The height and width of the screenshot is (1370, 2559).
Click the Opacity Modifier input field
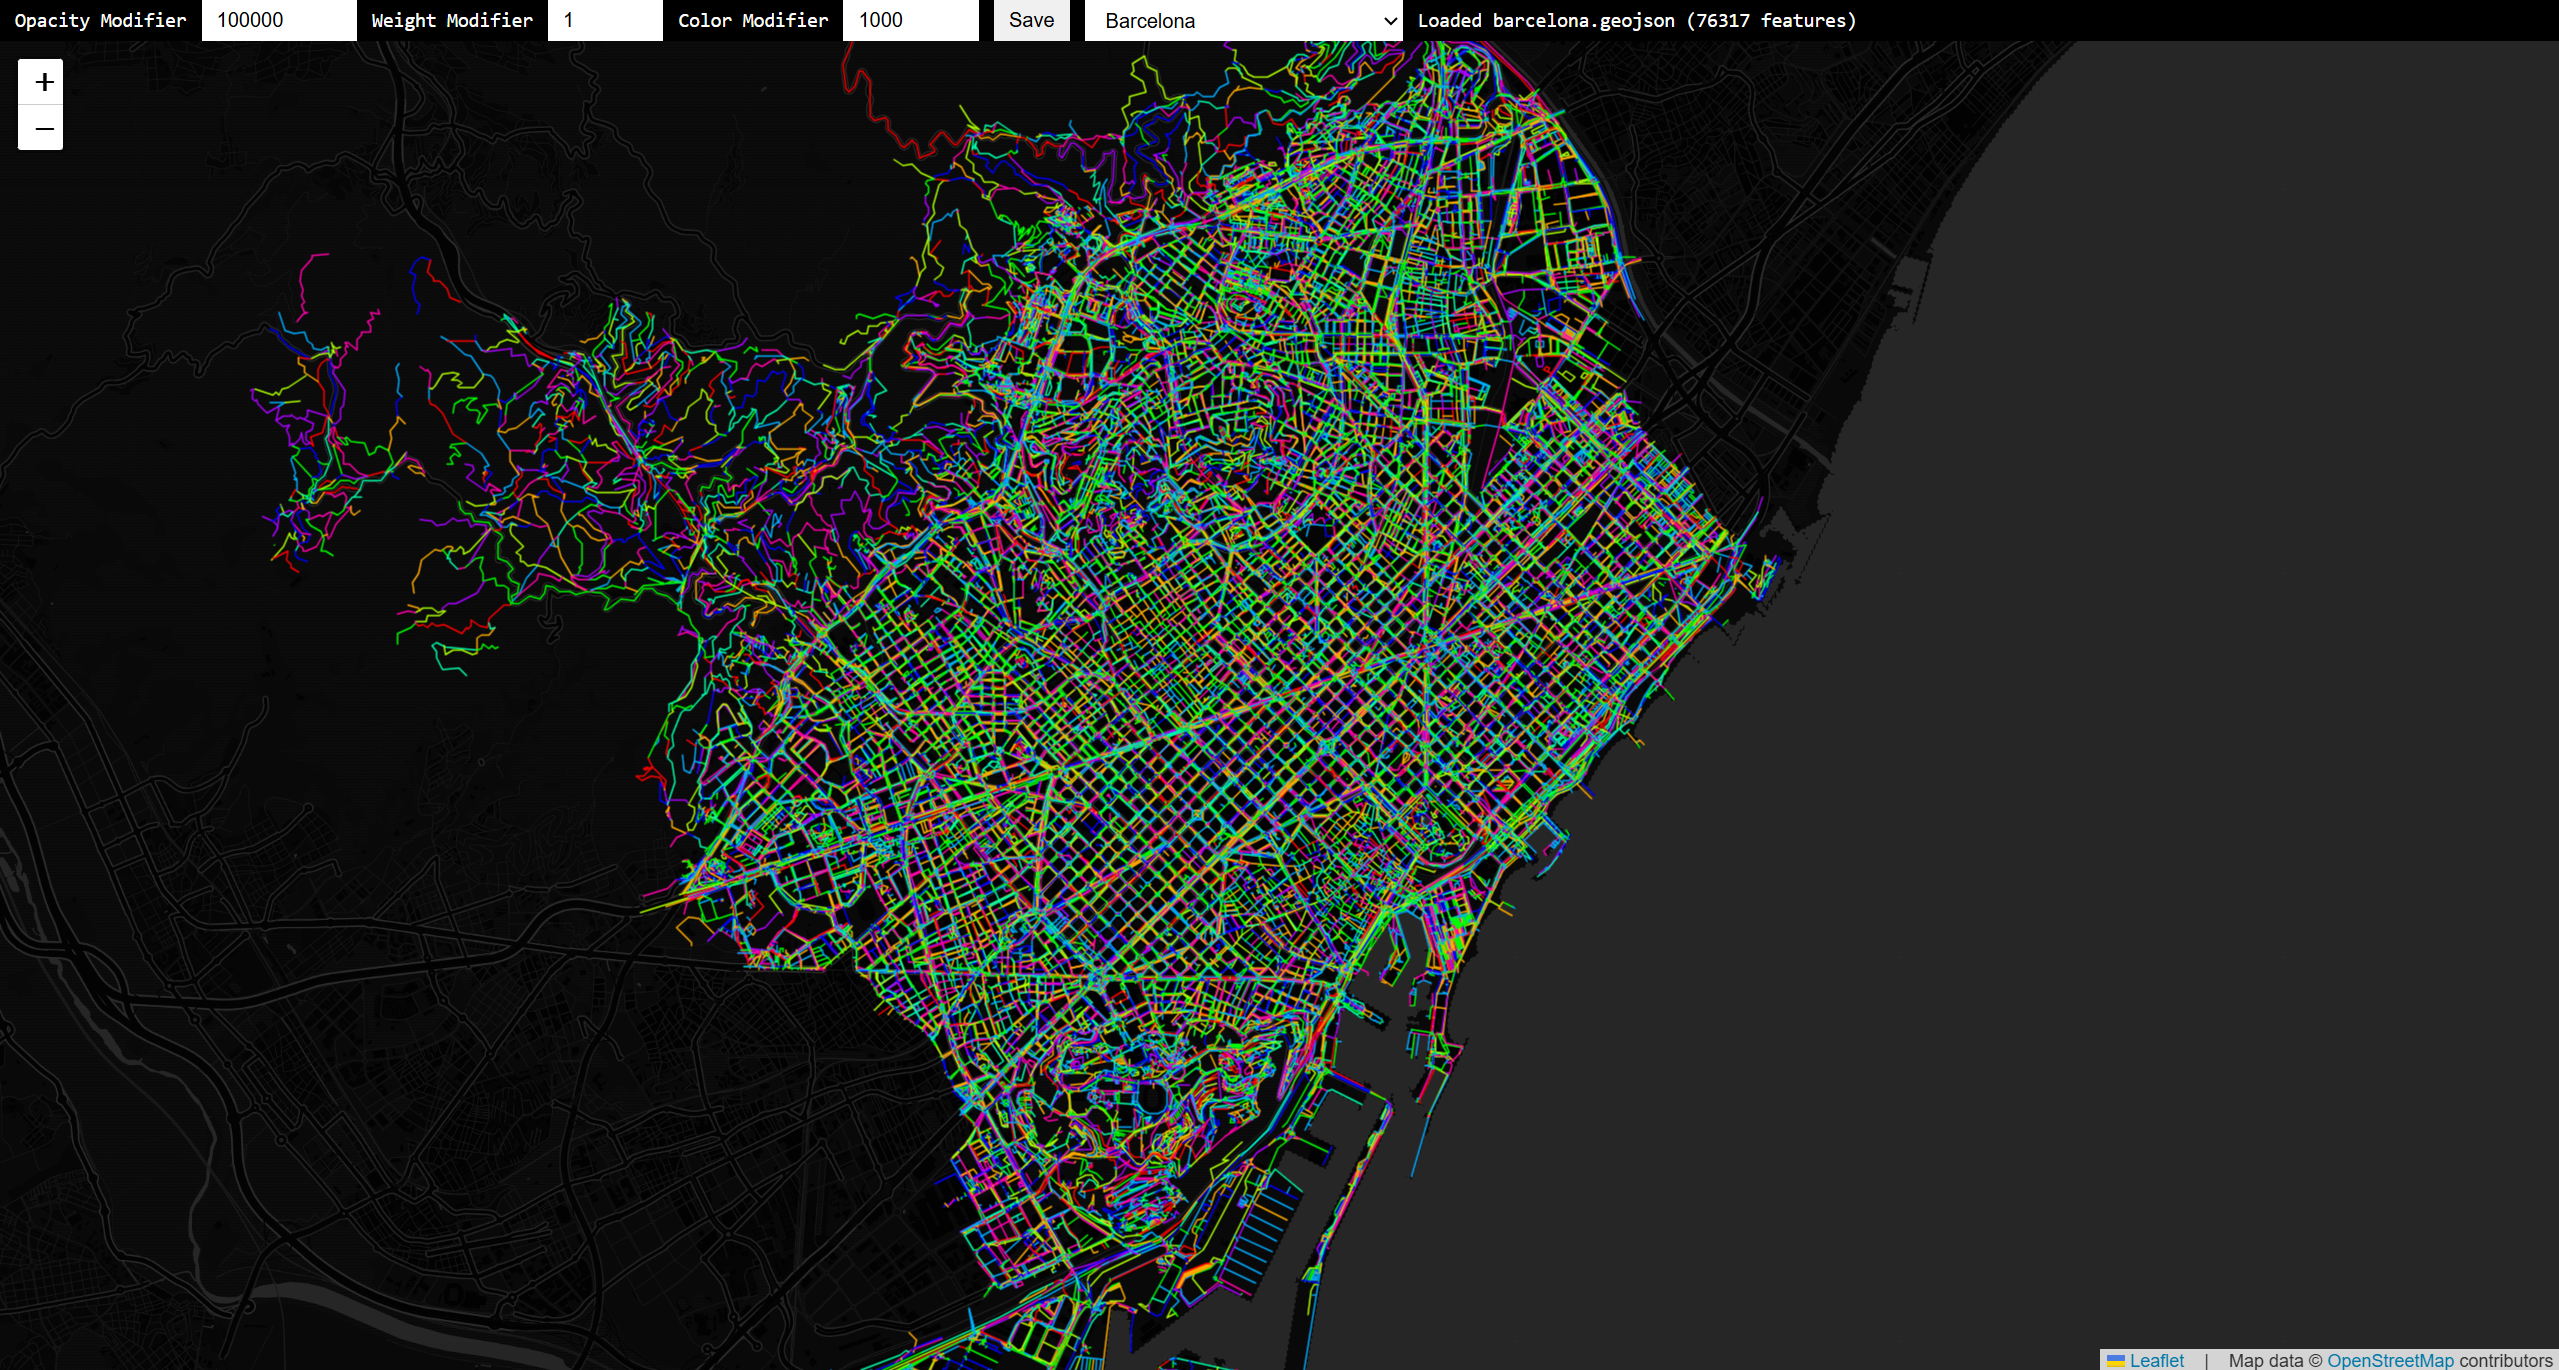click(278, 20)
